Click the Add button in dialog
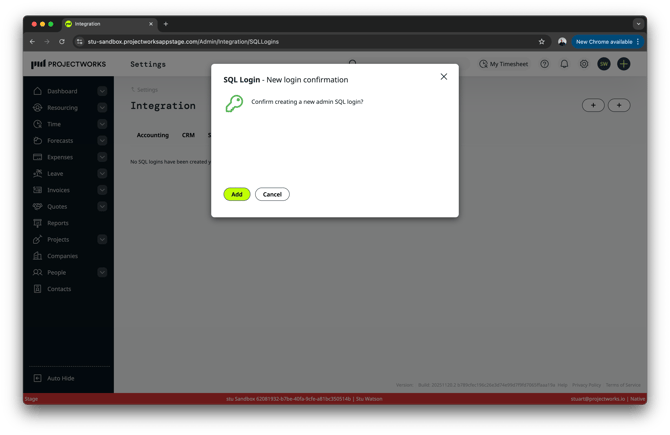This screenshot has height=435, width=670. tap(237, 194)
